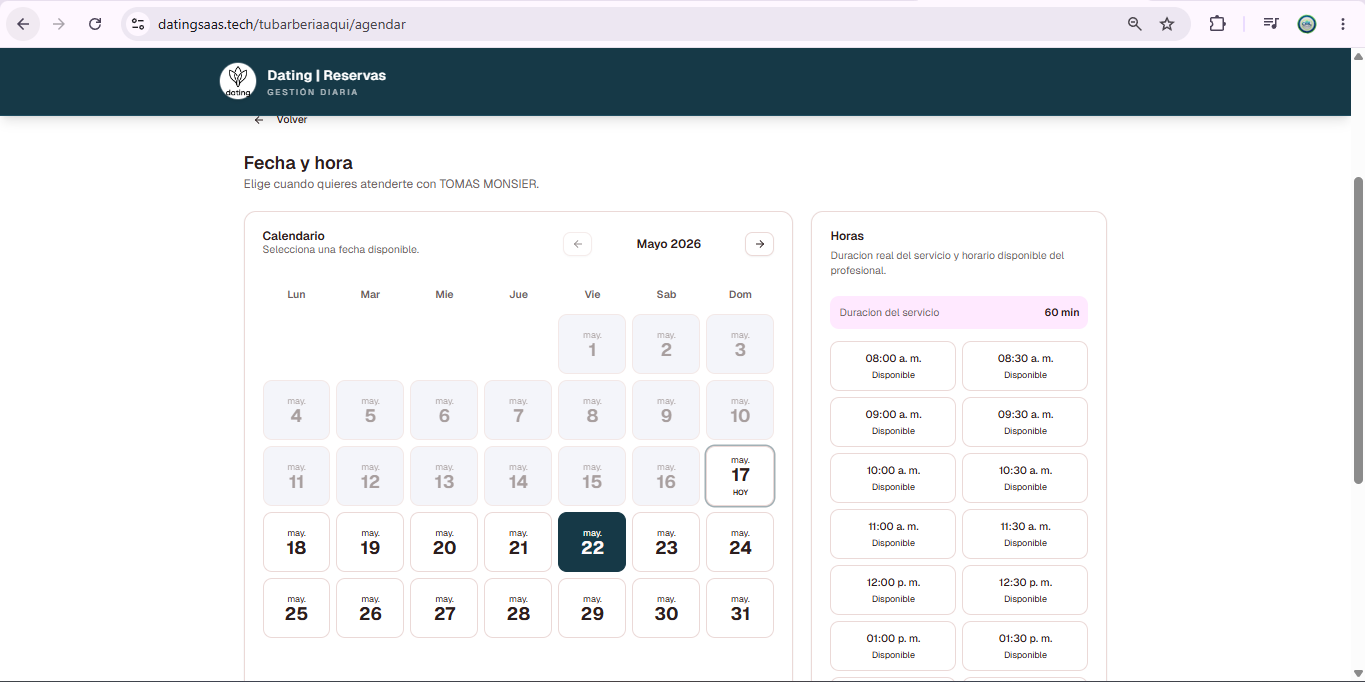
Task: Choose May 24 on the calendar
Action: 740,542
